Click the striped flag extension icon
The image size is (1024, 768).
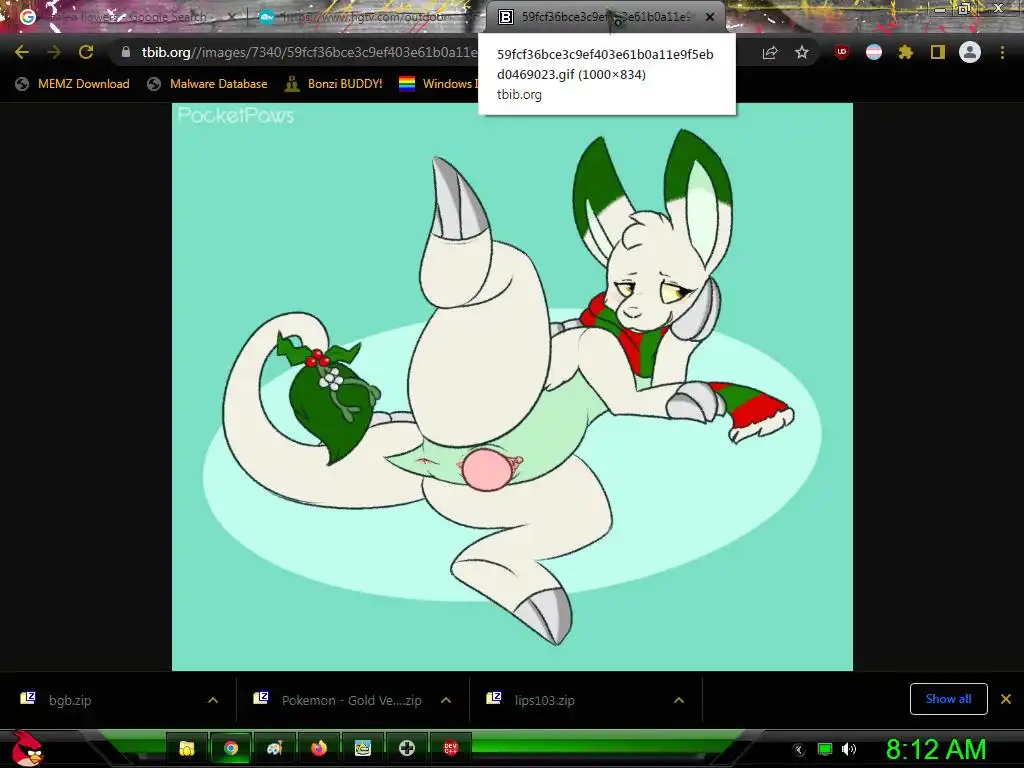pos(874,52)
